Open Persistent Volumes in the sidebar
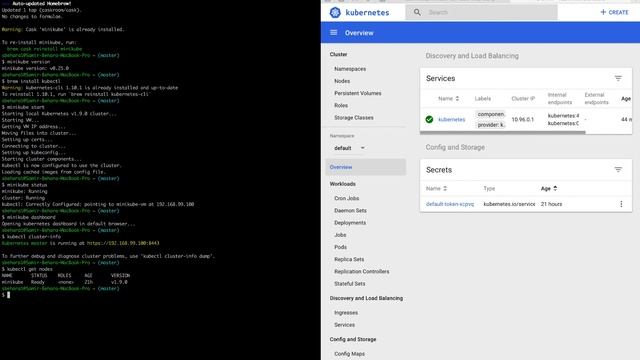 [358, 93]
